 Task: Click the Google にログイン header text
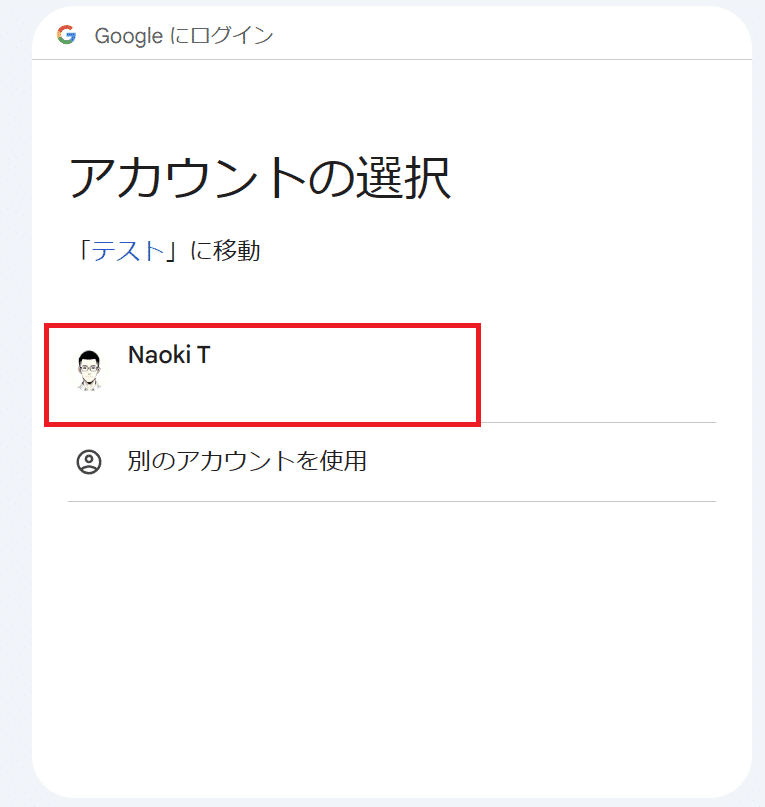tap(183, 36)
